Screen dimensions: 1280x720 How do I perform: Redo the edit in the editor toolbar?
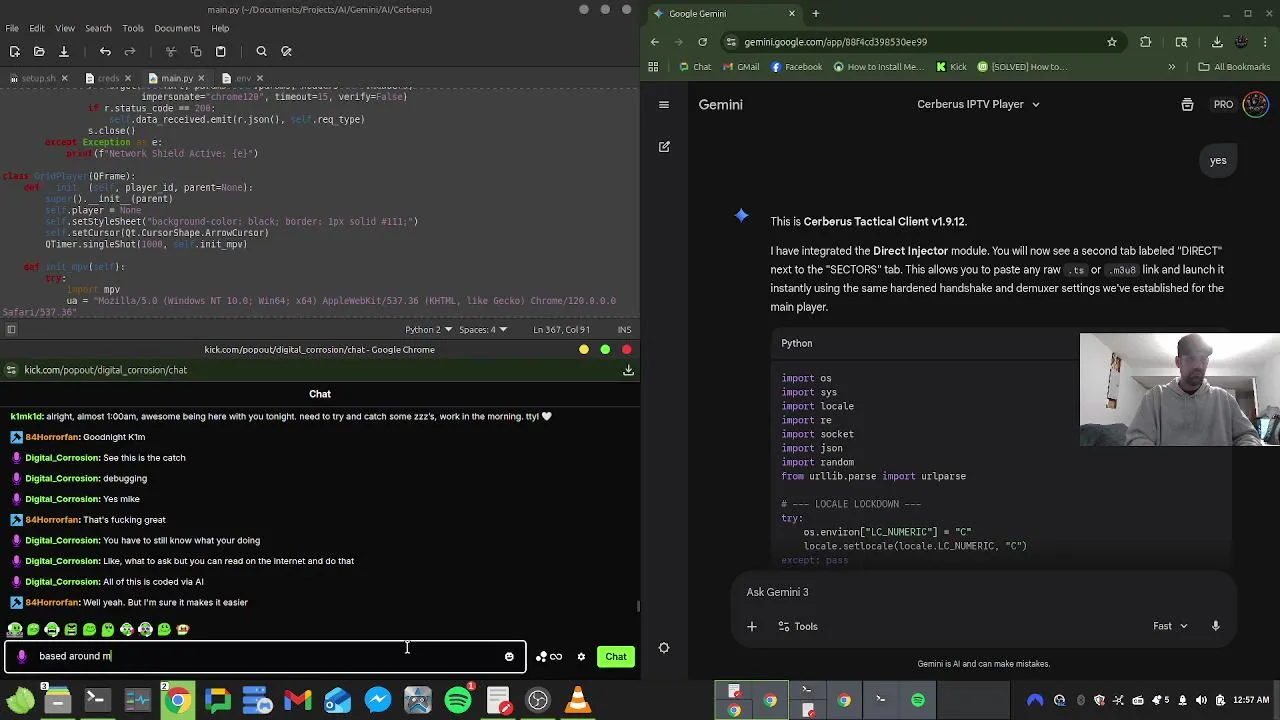coord(130,51)
